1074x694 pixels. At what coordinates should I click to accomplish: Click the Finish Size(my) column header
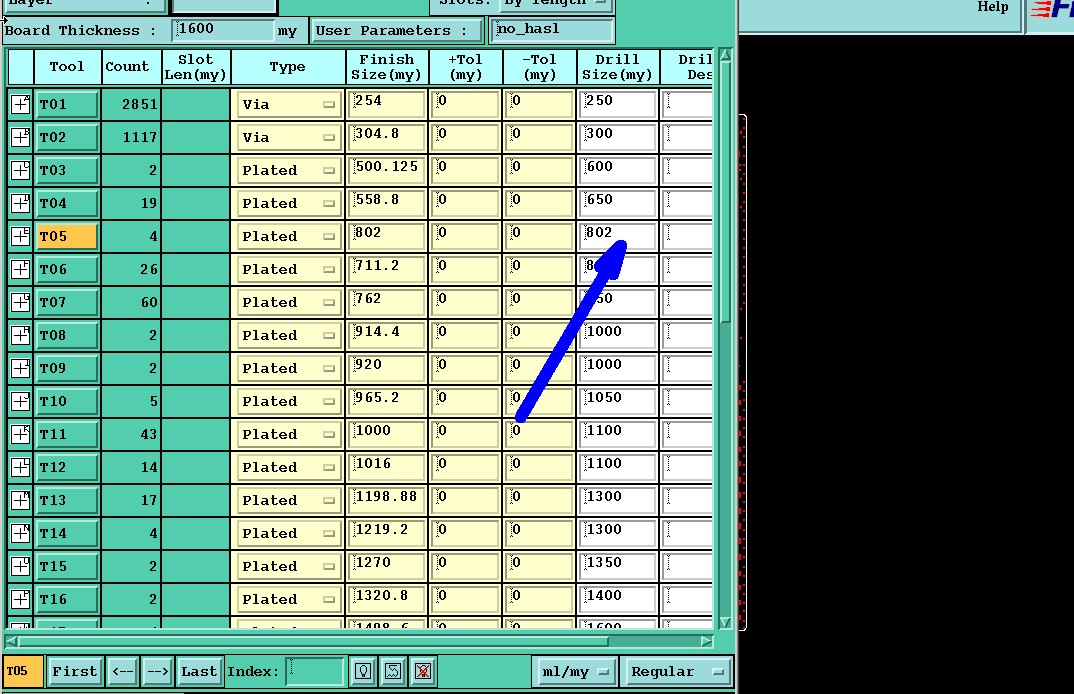coord(387,67)
